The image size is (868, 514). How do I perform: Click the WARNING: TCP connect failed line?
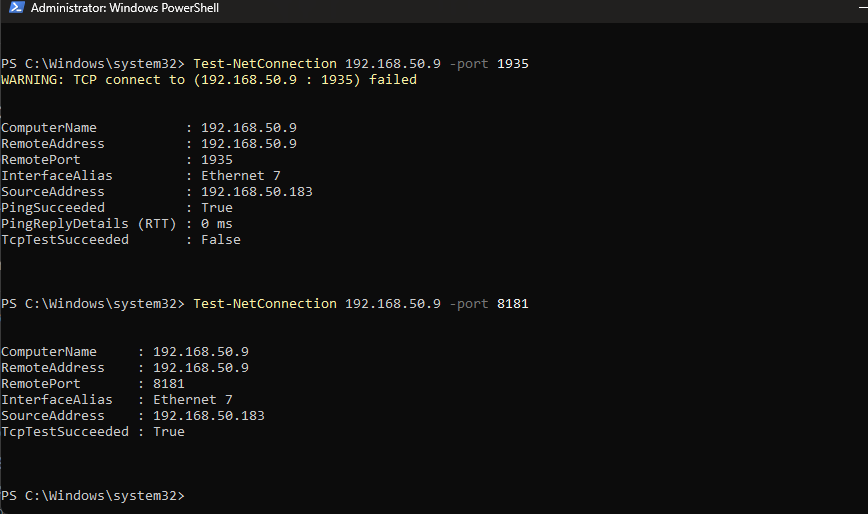coord(209,80)
